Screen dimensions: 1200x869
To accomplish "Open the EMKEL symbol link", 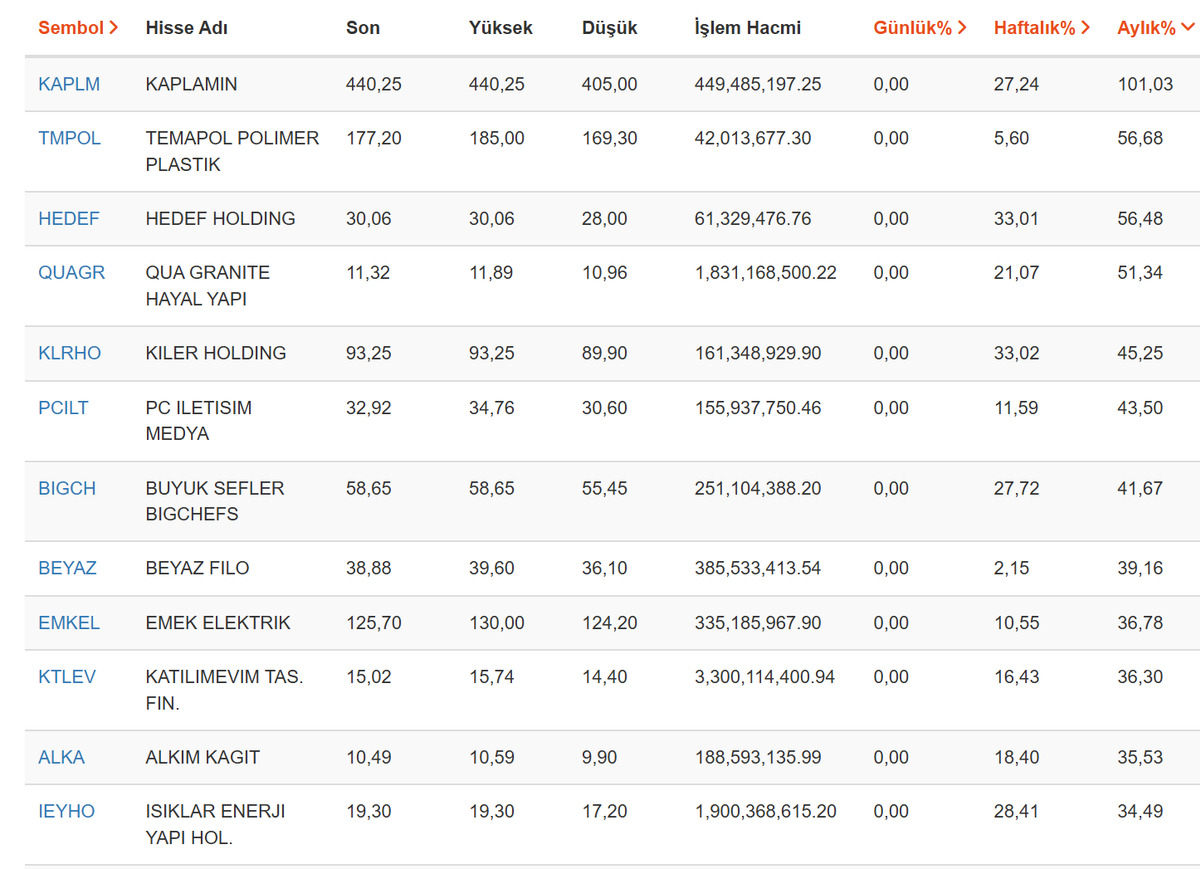I will click(x=69, y=622).
